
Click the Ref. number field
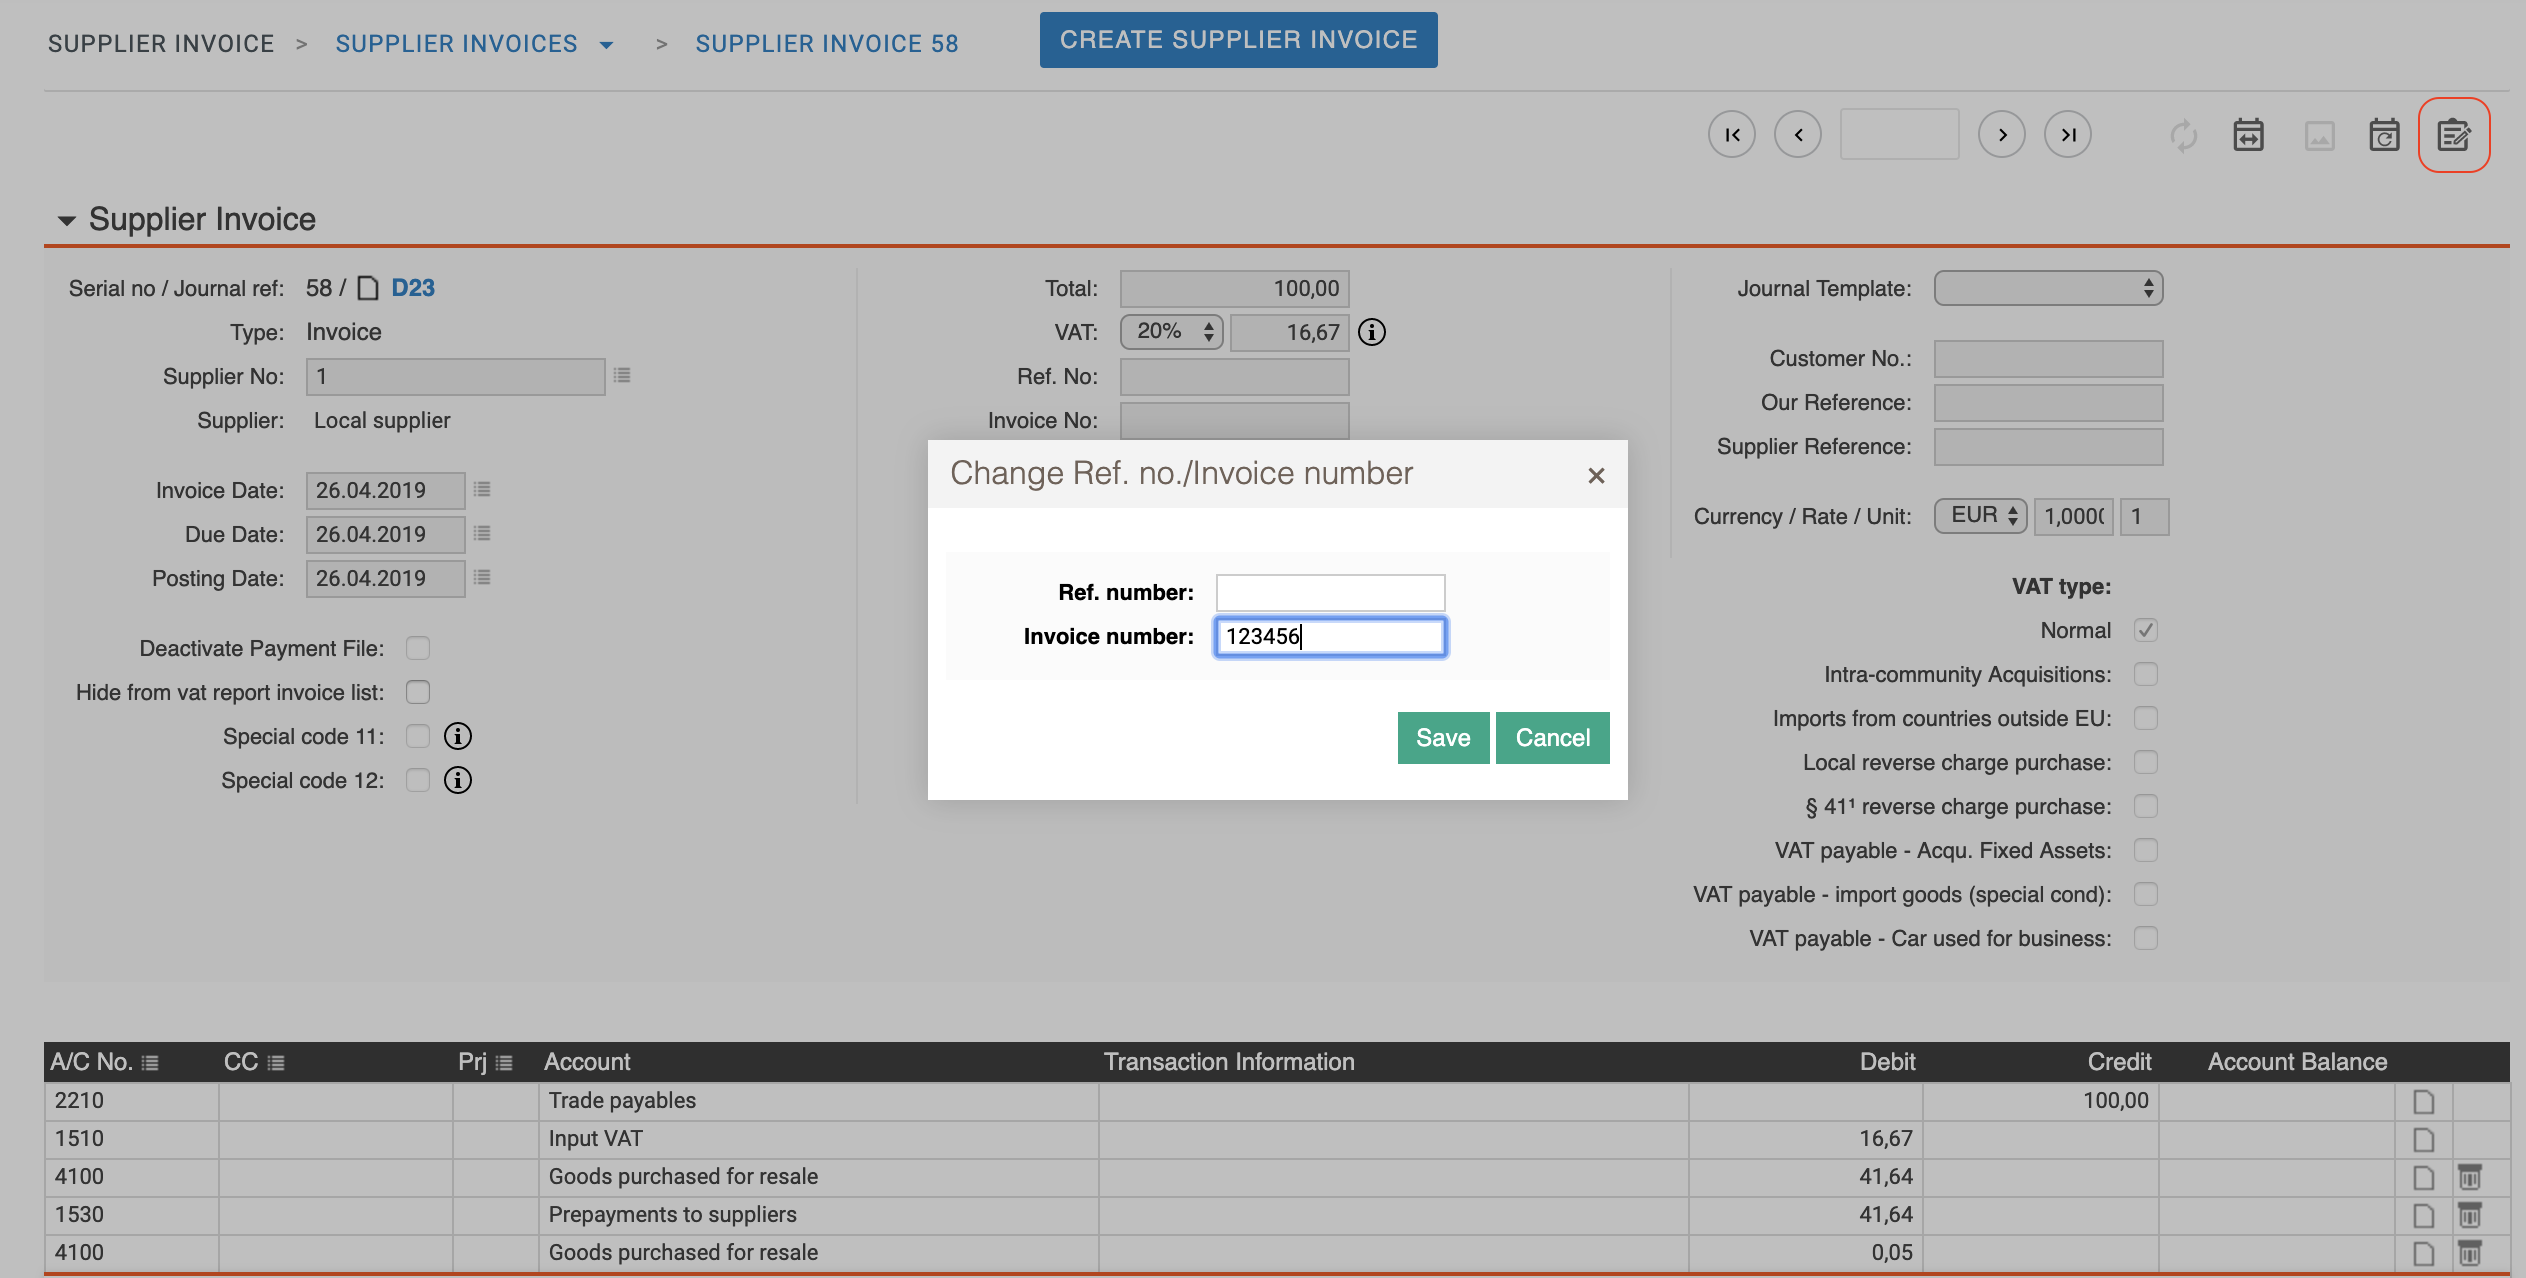point(1330,592)
